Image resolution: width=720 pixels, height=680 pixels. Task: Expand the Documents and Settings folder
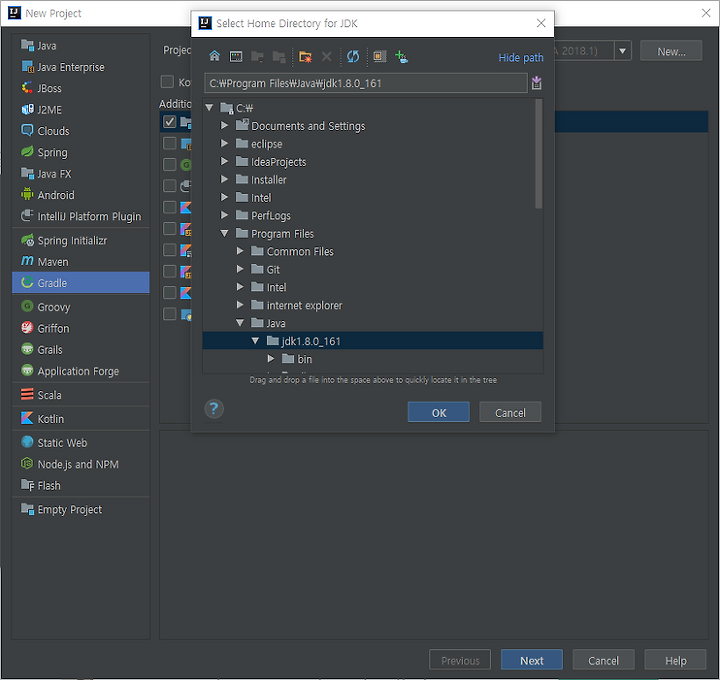(224, 125)
